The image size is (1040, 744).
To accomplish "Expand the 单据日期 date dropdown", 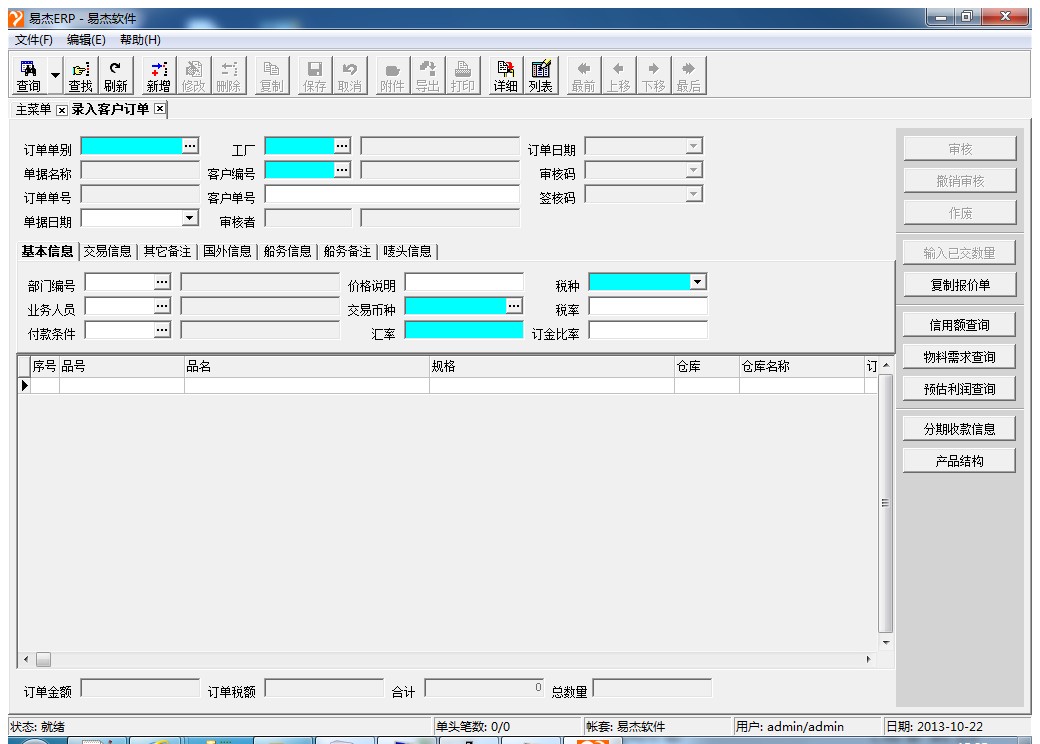I will (x=190, y=217).
